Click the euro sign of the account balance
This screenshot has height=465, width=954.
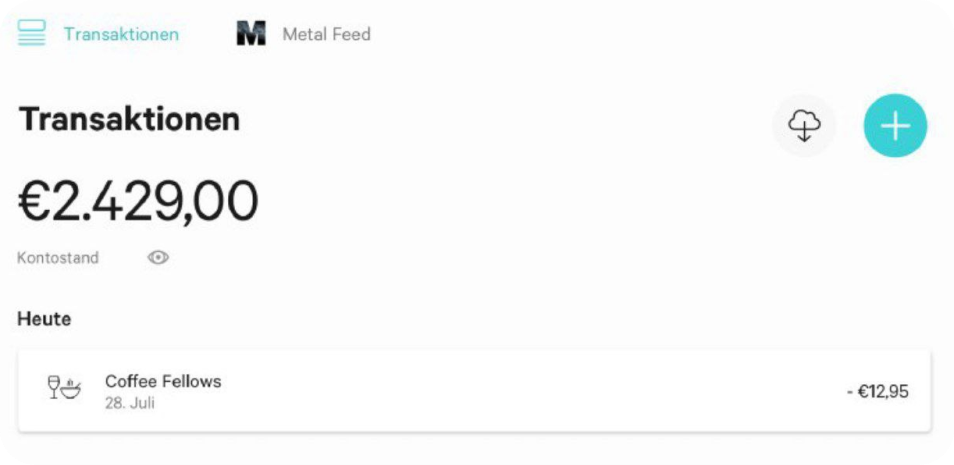click(35, 202)
